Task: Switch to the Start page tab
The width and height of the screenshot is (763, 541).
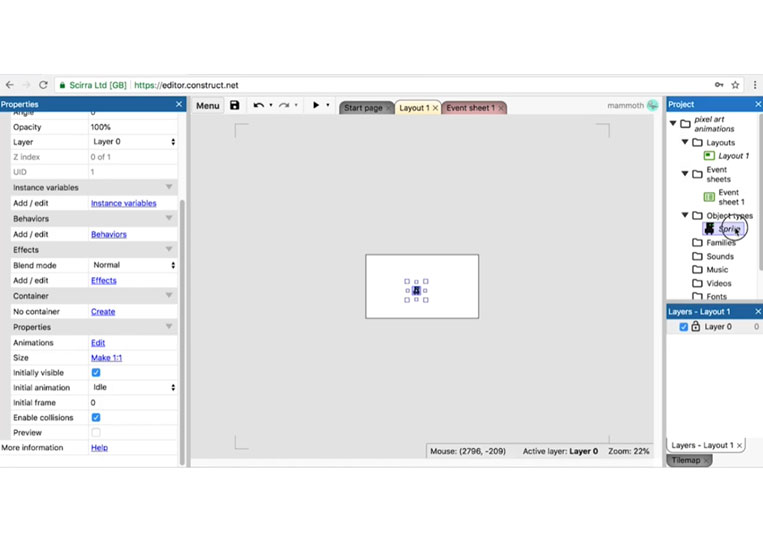Action: pos(363,108)
